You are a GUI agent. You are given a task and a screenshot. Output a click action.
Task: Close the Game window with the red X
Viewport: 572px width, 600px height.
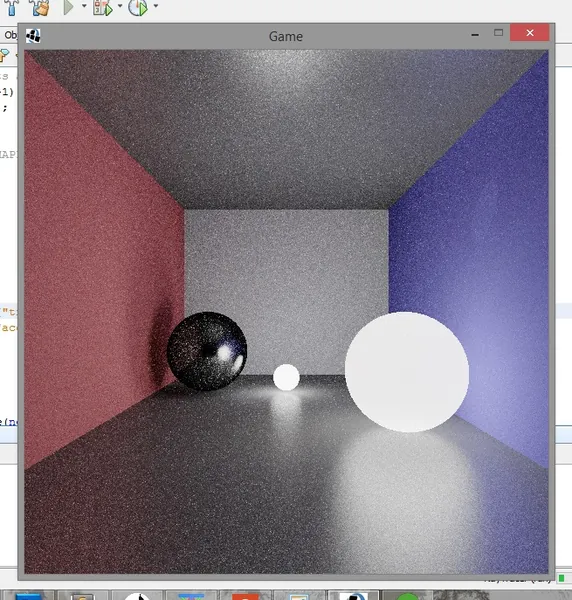tap(530, 33)
